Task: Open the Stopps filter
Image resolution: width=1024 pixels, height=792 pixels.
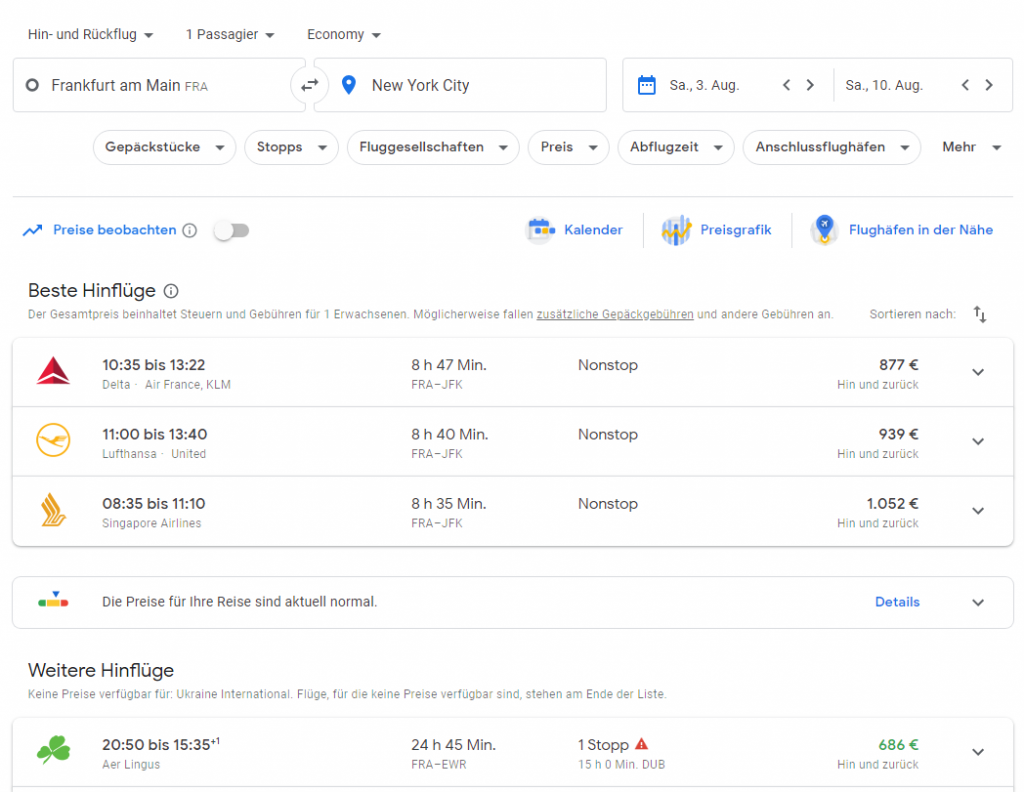Action: pos(290,147)
